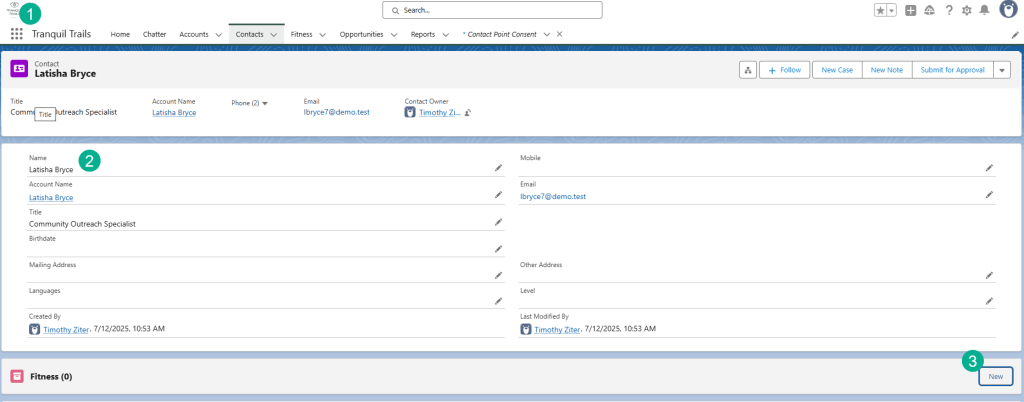Open Global Actions plus icon
The width and height of the screenshot is (1024, 402).
[910, 10]
